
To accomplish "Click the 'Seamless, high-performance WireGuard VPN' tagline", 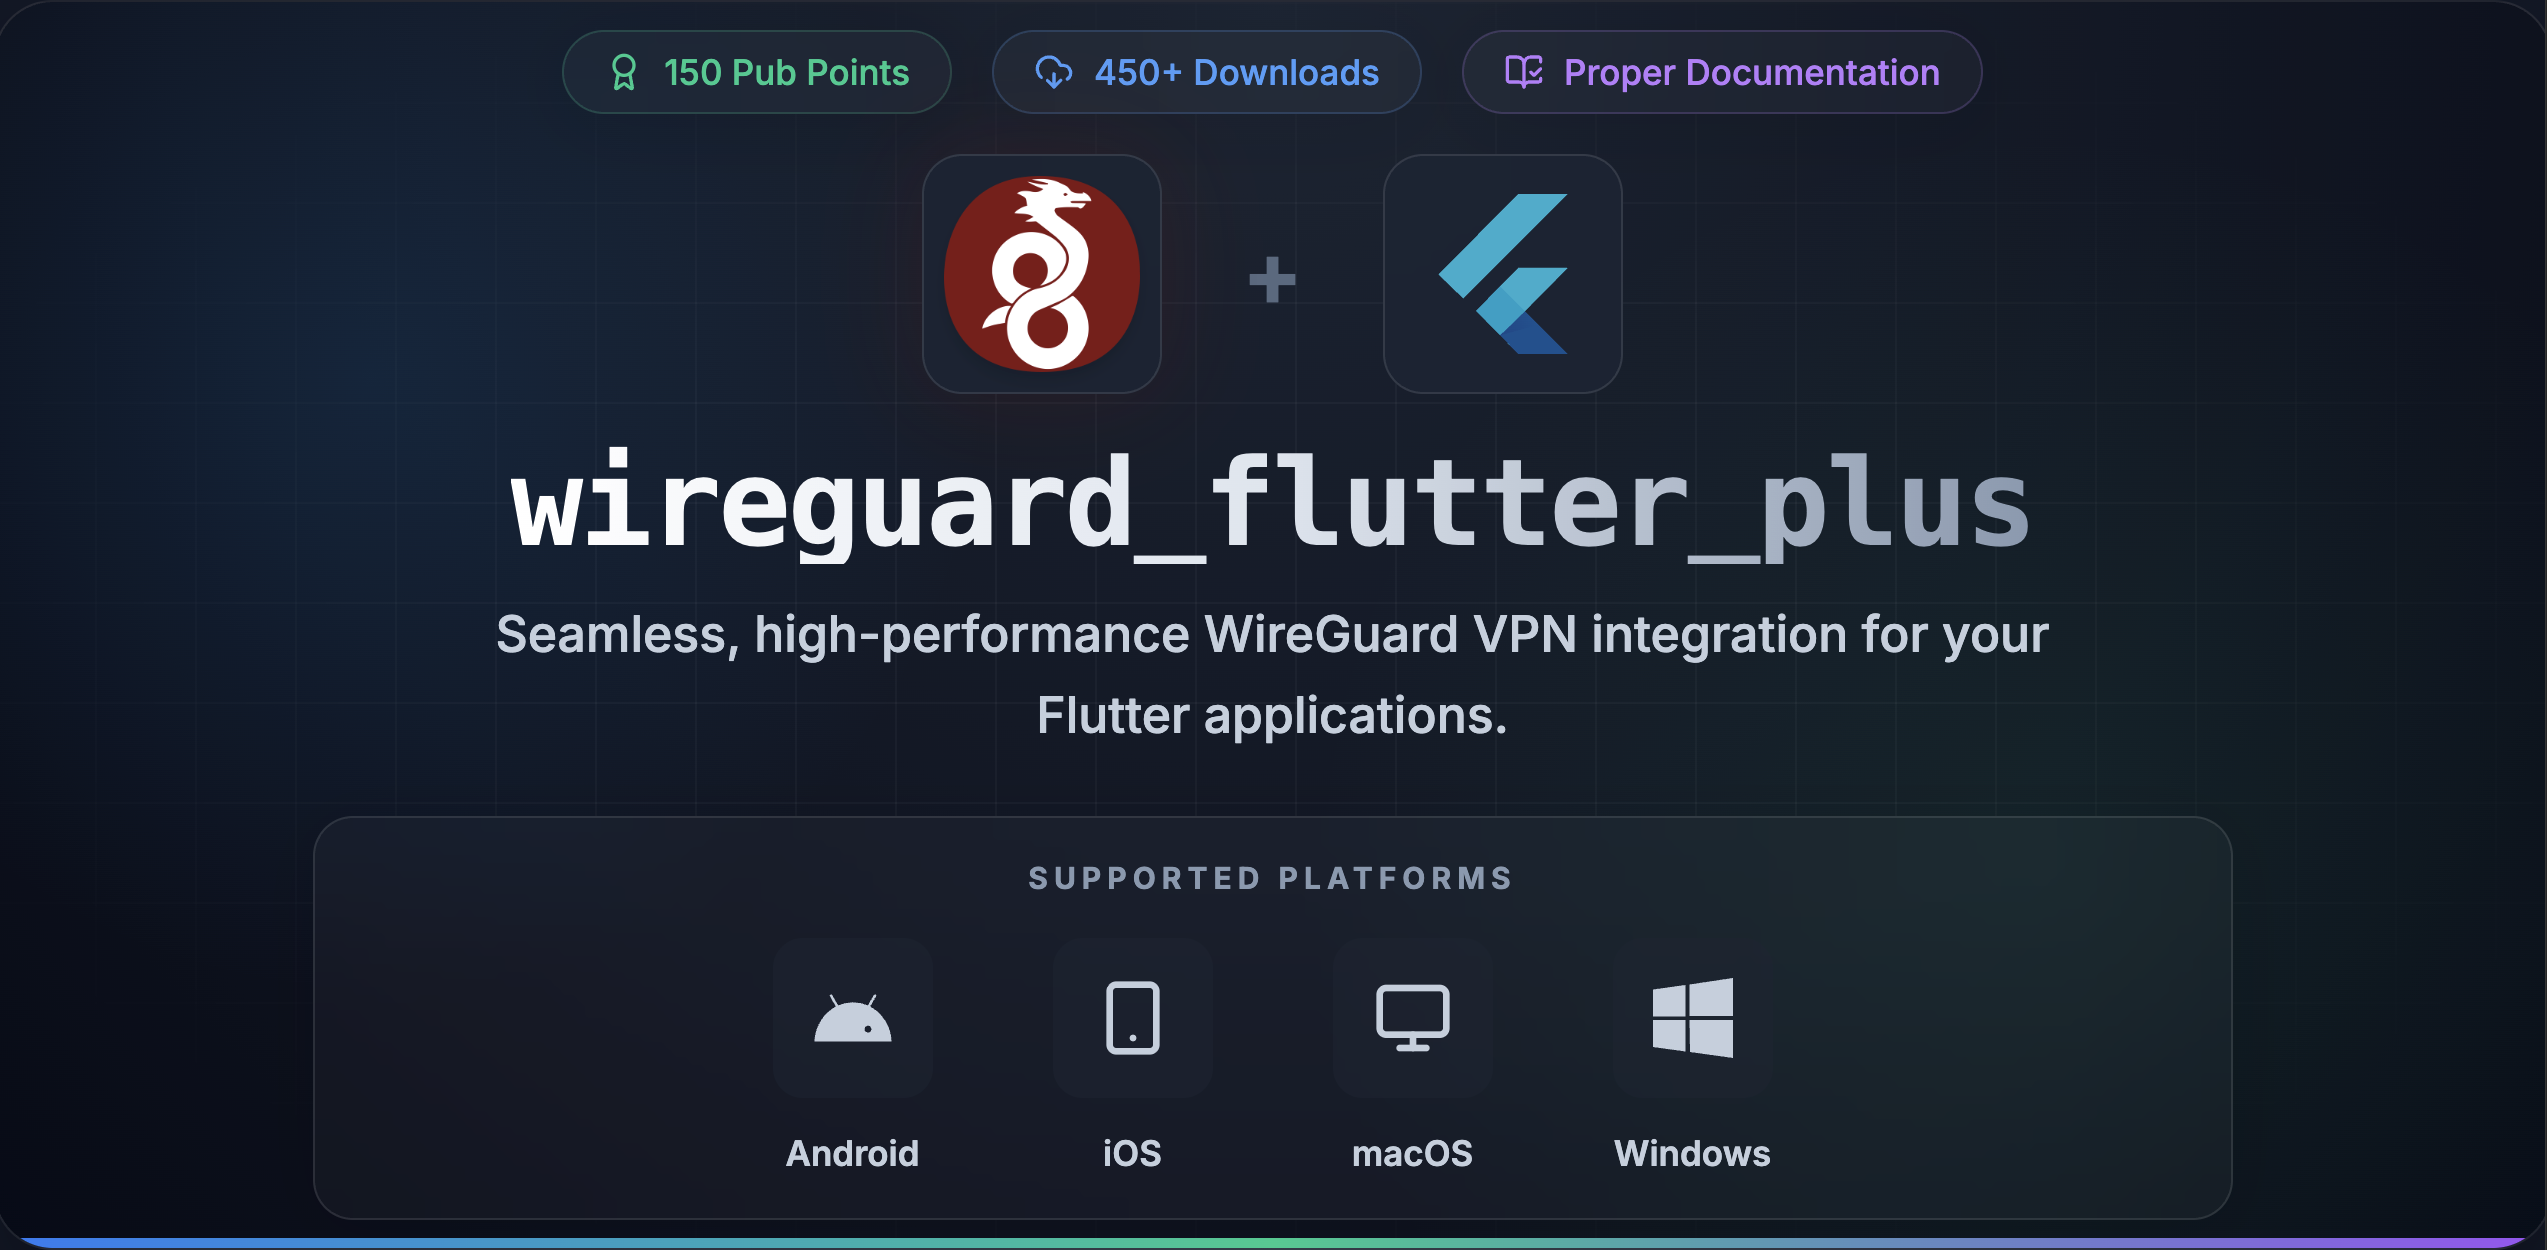I will point(1272,674).
